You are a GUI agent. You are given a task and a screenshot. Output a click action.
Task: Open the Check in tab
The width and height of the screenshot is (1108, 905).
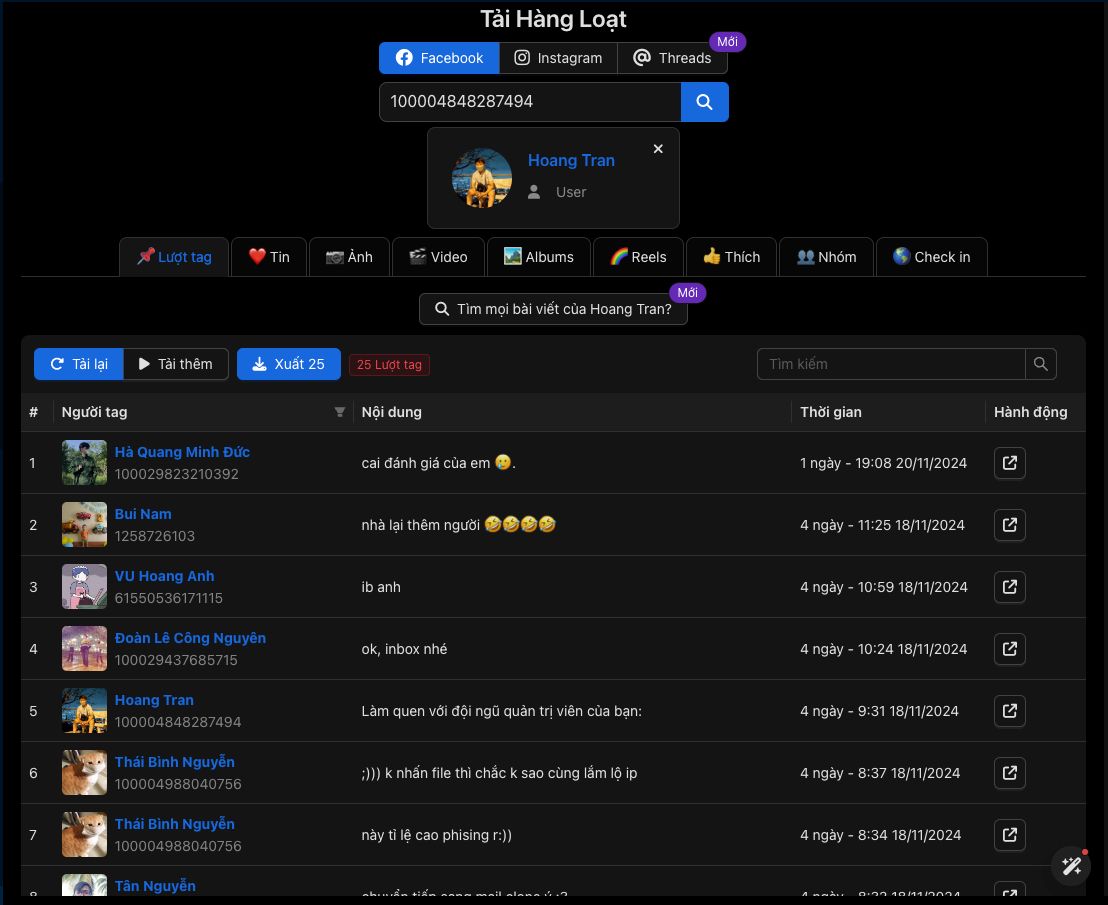pos(931,257)
